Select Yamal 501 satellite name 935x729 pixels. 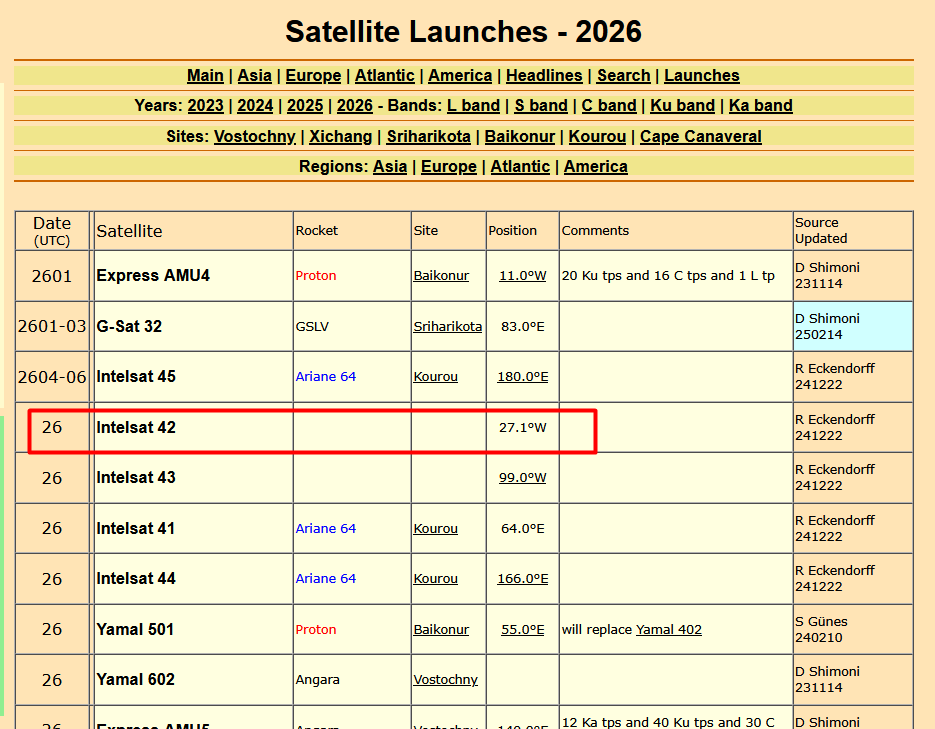[135, 629]
